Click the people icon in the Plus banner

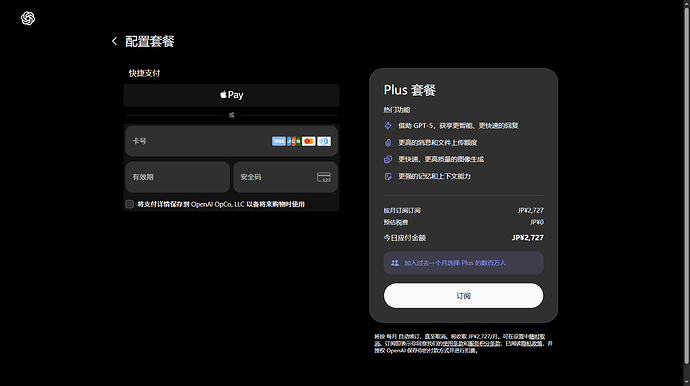tap(395, 263)
